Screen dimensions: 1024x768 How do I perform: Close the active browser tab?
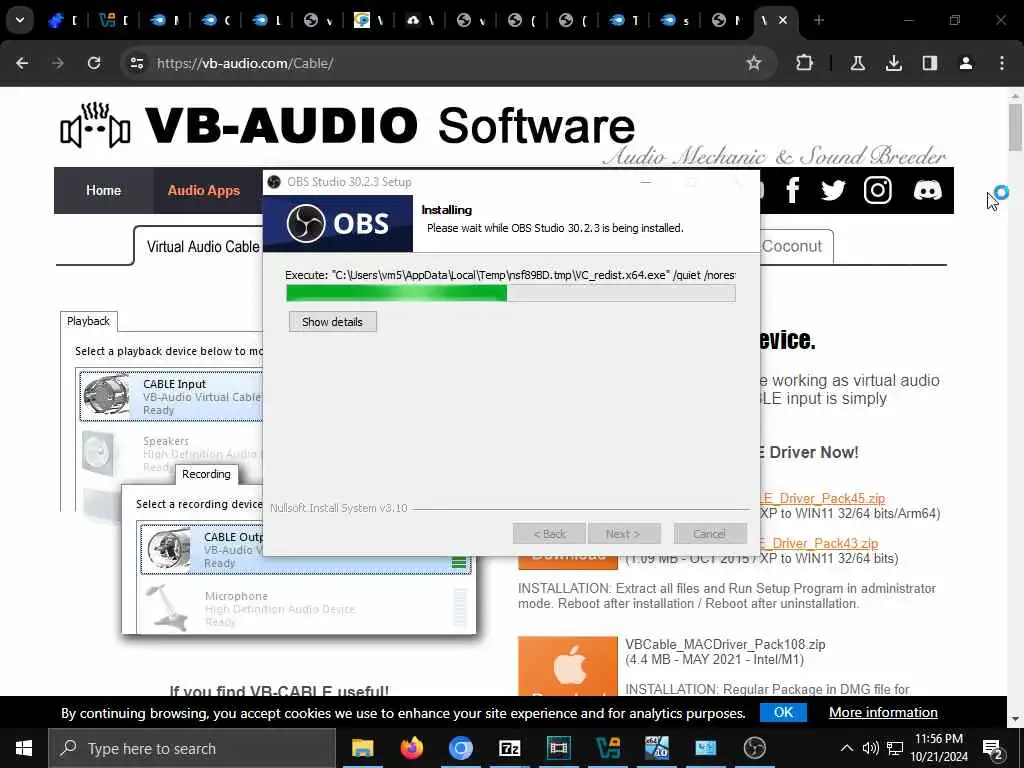click(x=783, y=20)
